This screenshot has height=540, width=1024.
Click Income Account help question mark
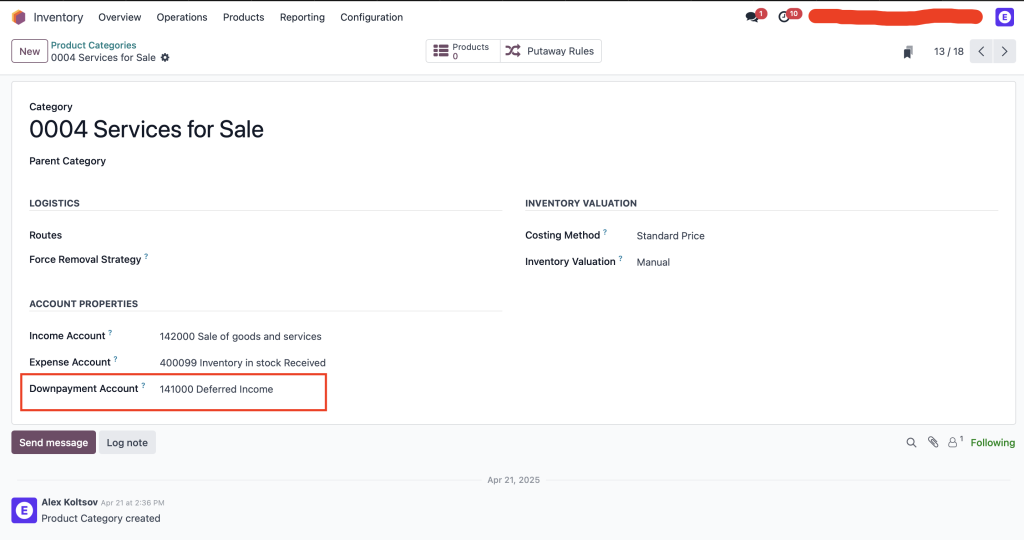[110, 332]
